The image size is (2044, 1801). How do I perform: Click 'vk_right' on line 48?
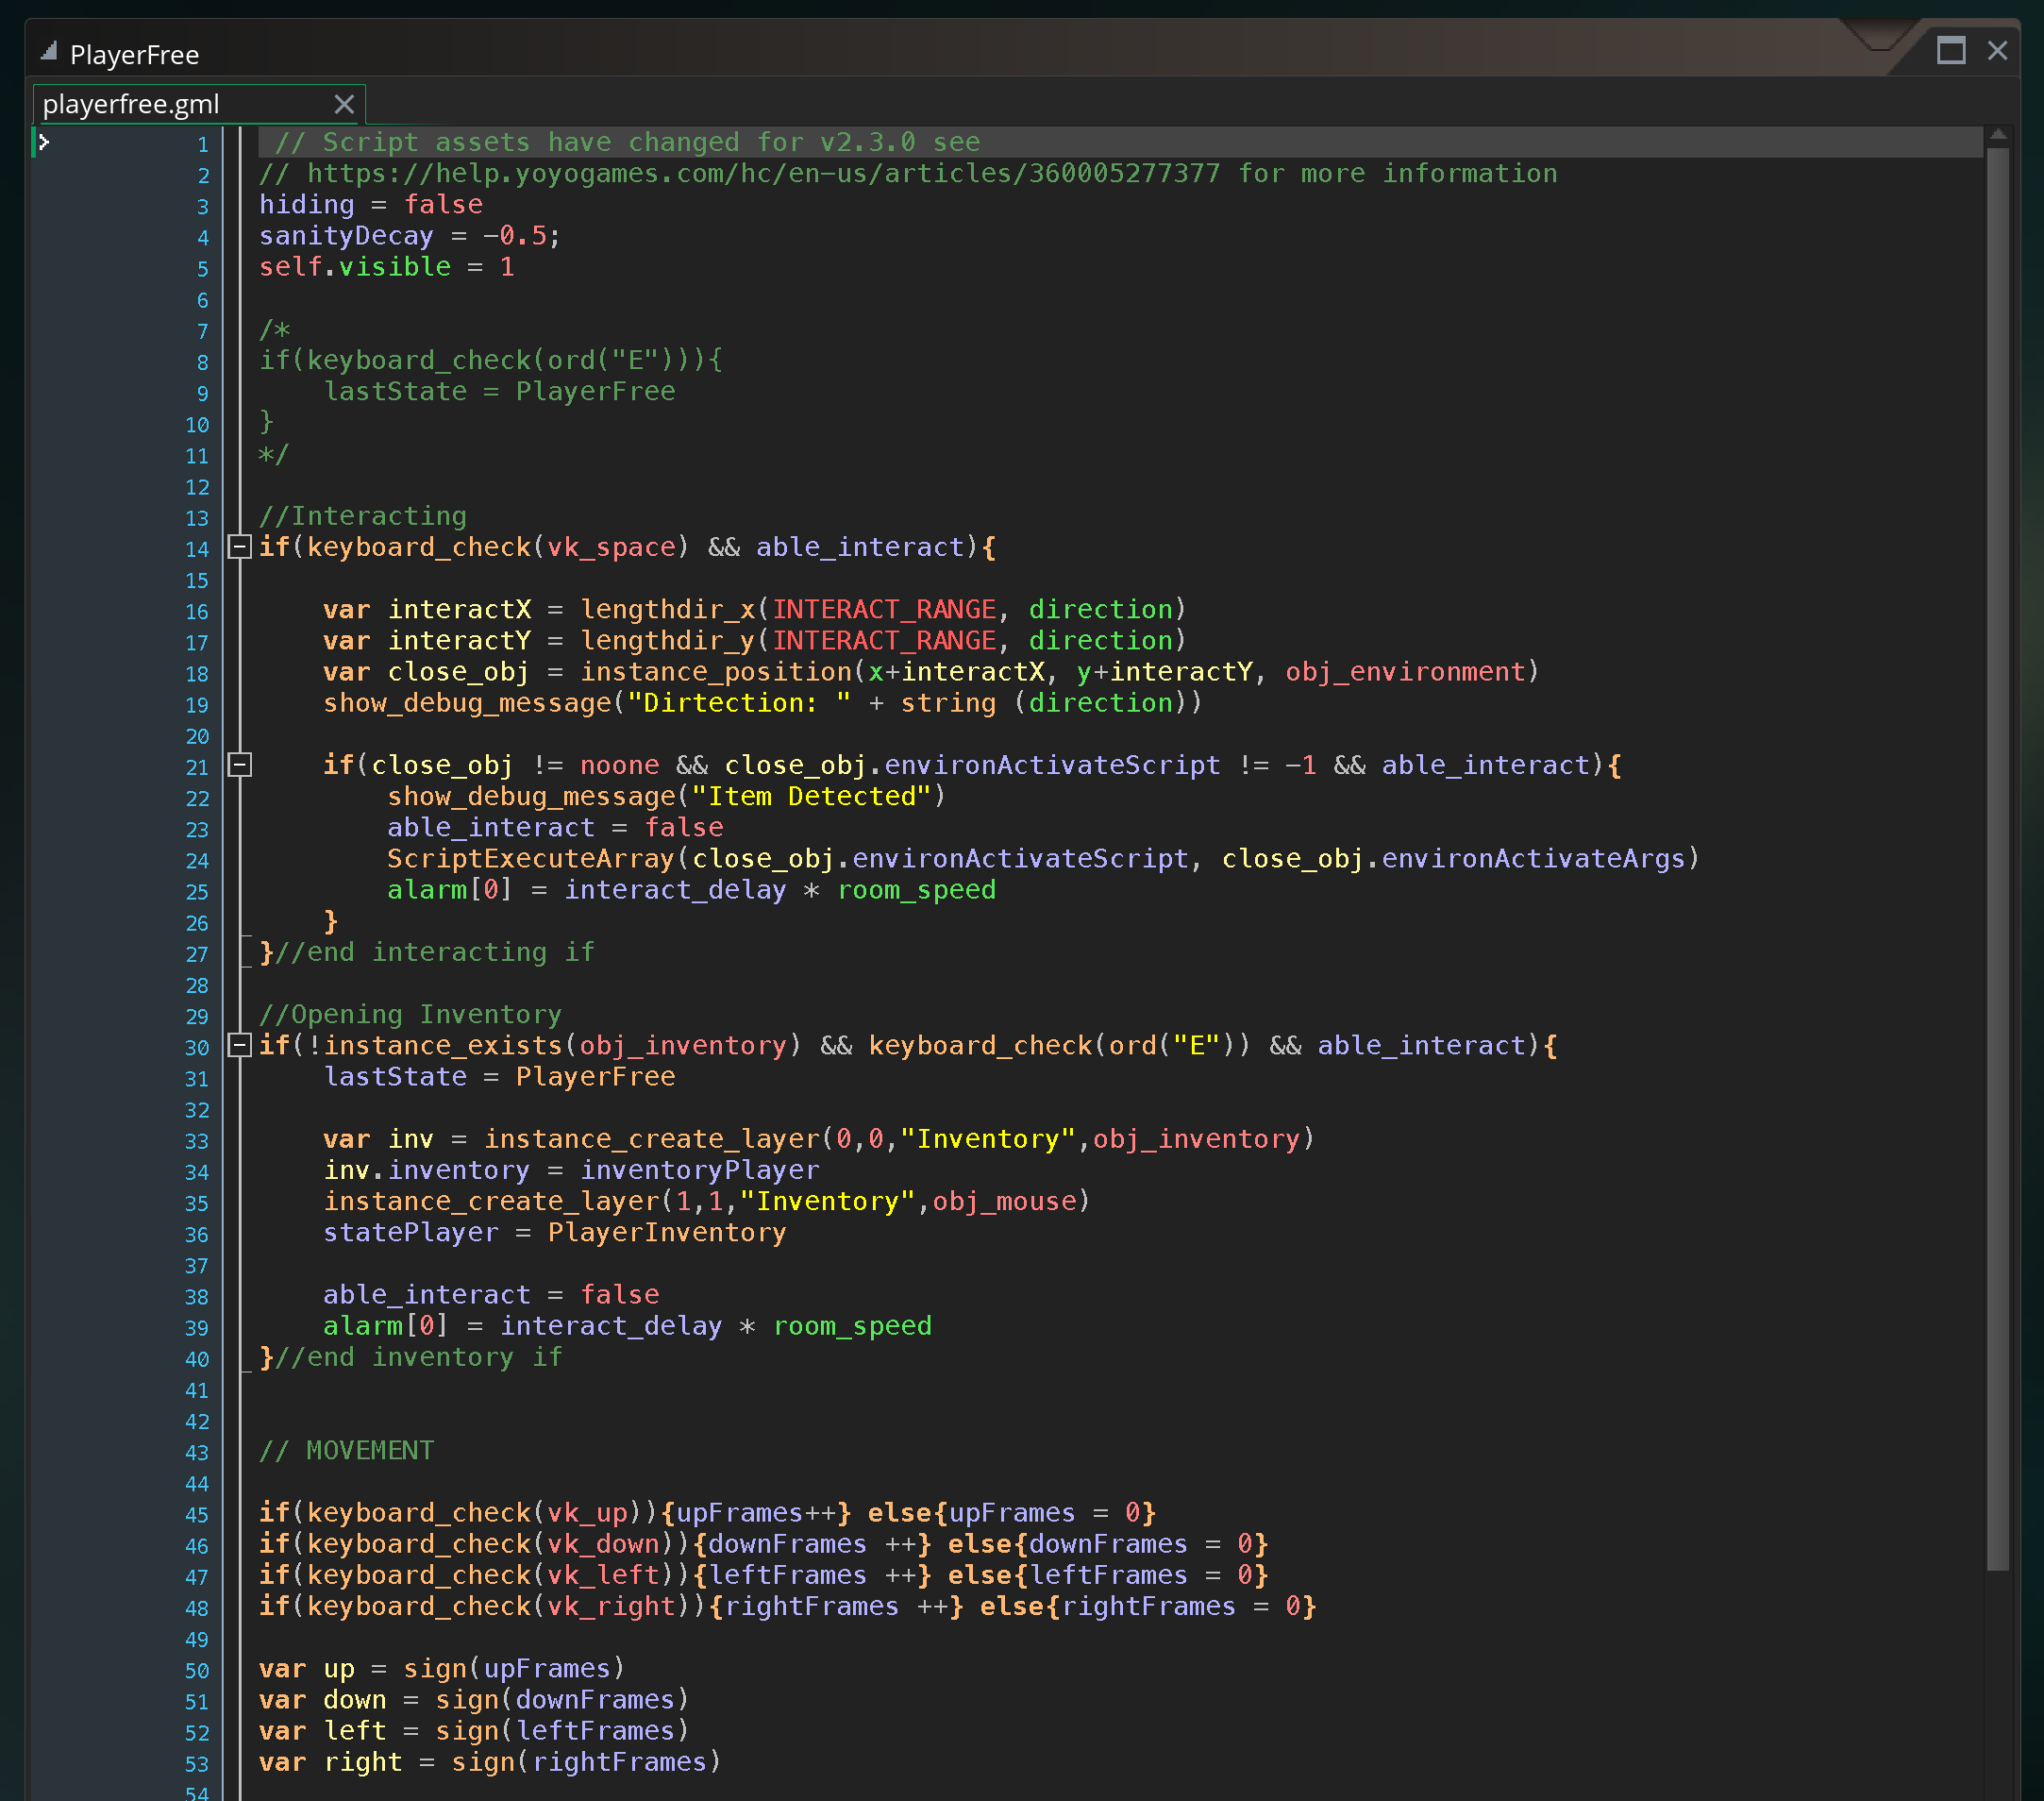pos(611,1606)
